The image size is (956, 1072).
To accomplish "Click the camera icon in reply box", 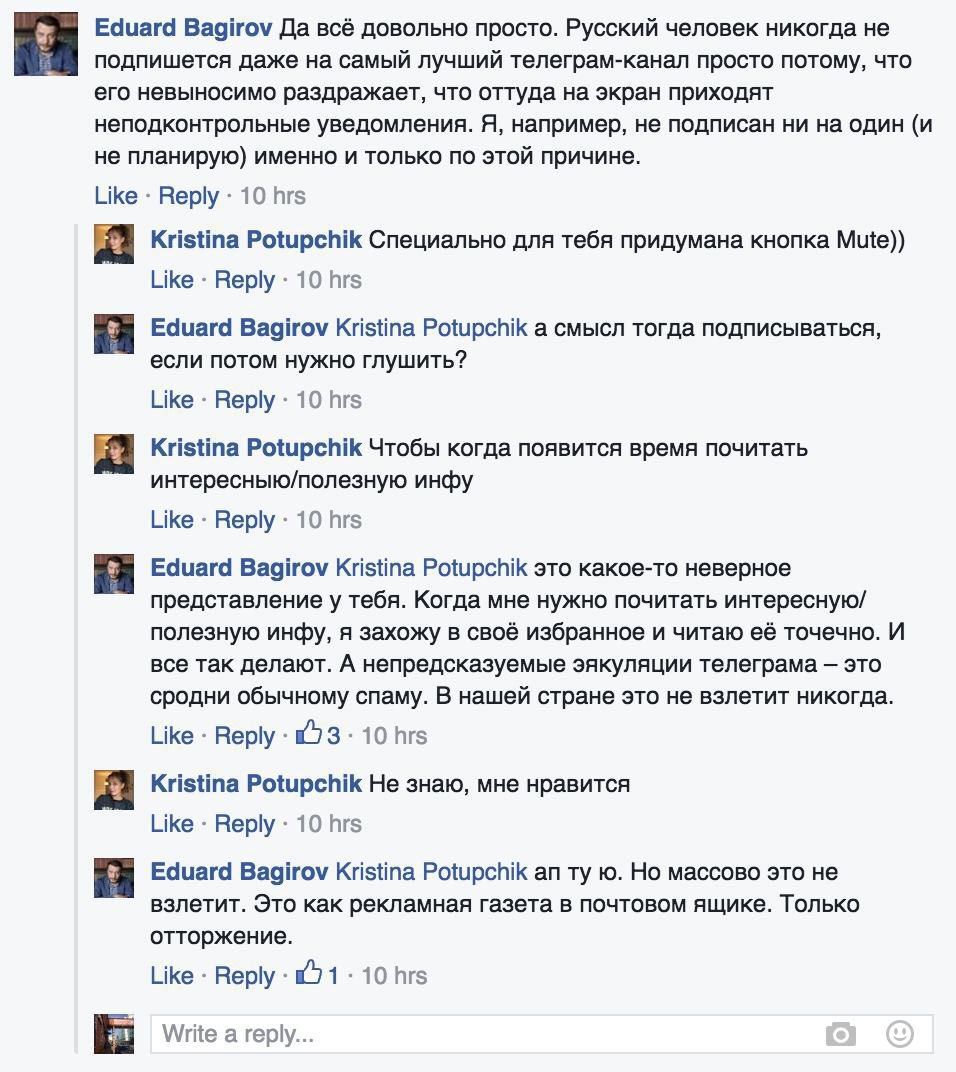I will click(x=841, y=1033).
